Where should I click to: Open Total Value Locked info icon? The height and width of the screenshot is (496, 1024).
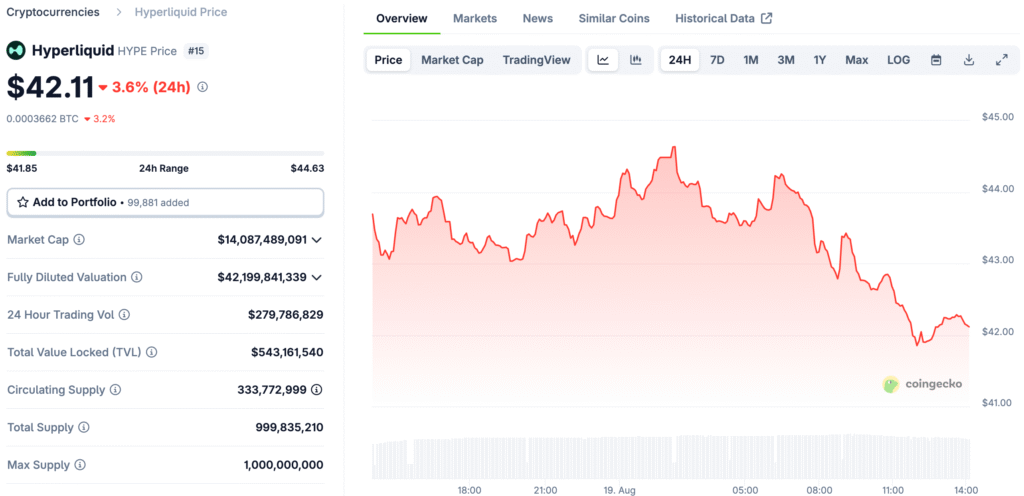(x=152, y=352)
